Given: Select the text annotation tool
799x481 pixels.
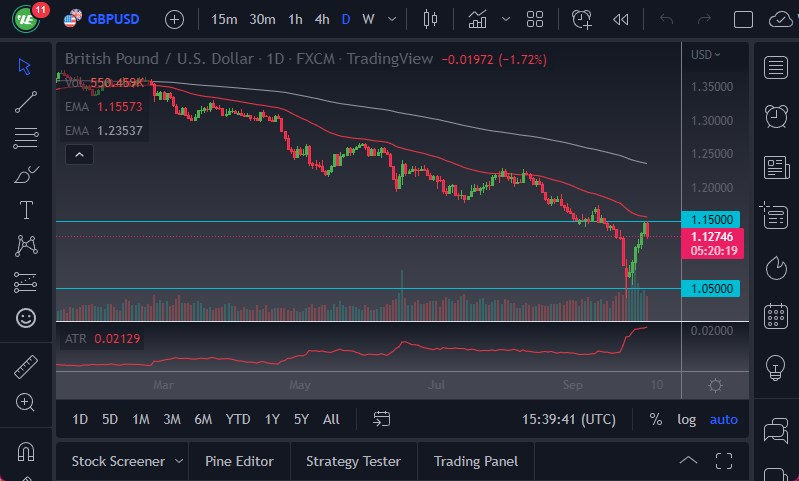Looking at the screenshot, I should point(26,210).
